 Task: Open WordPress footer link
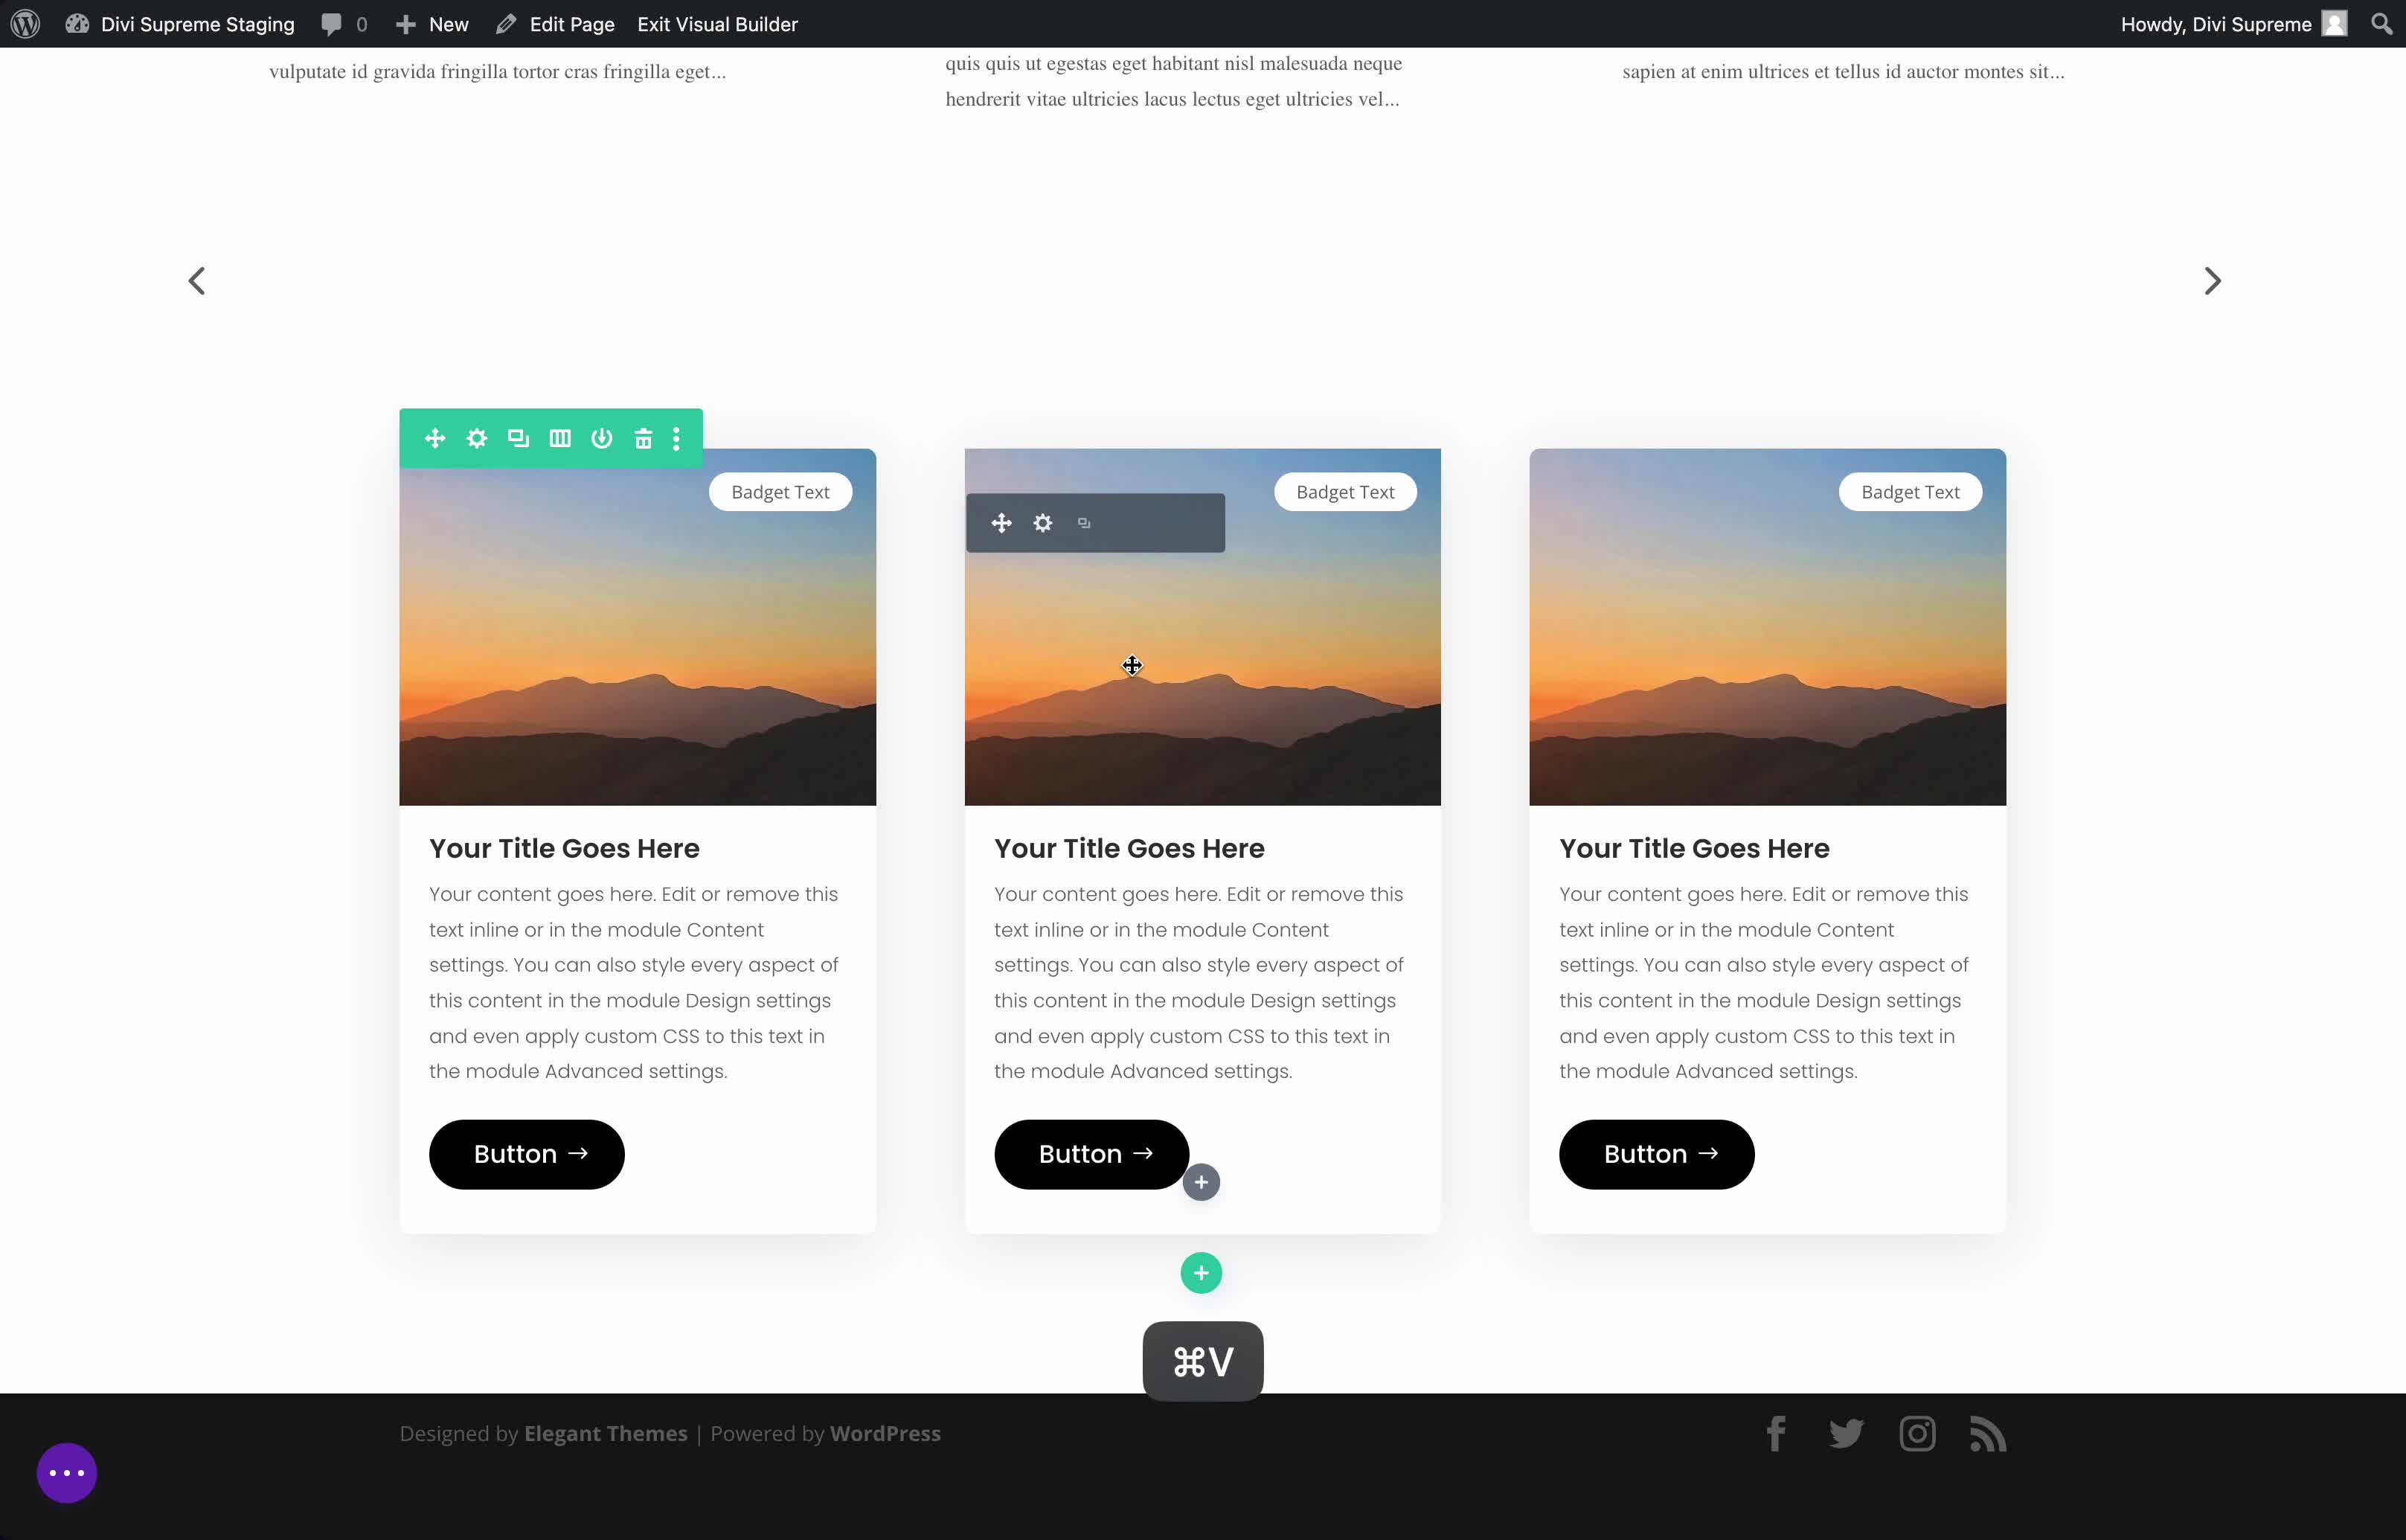pyautogui.click(x=885, y=1433)
